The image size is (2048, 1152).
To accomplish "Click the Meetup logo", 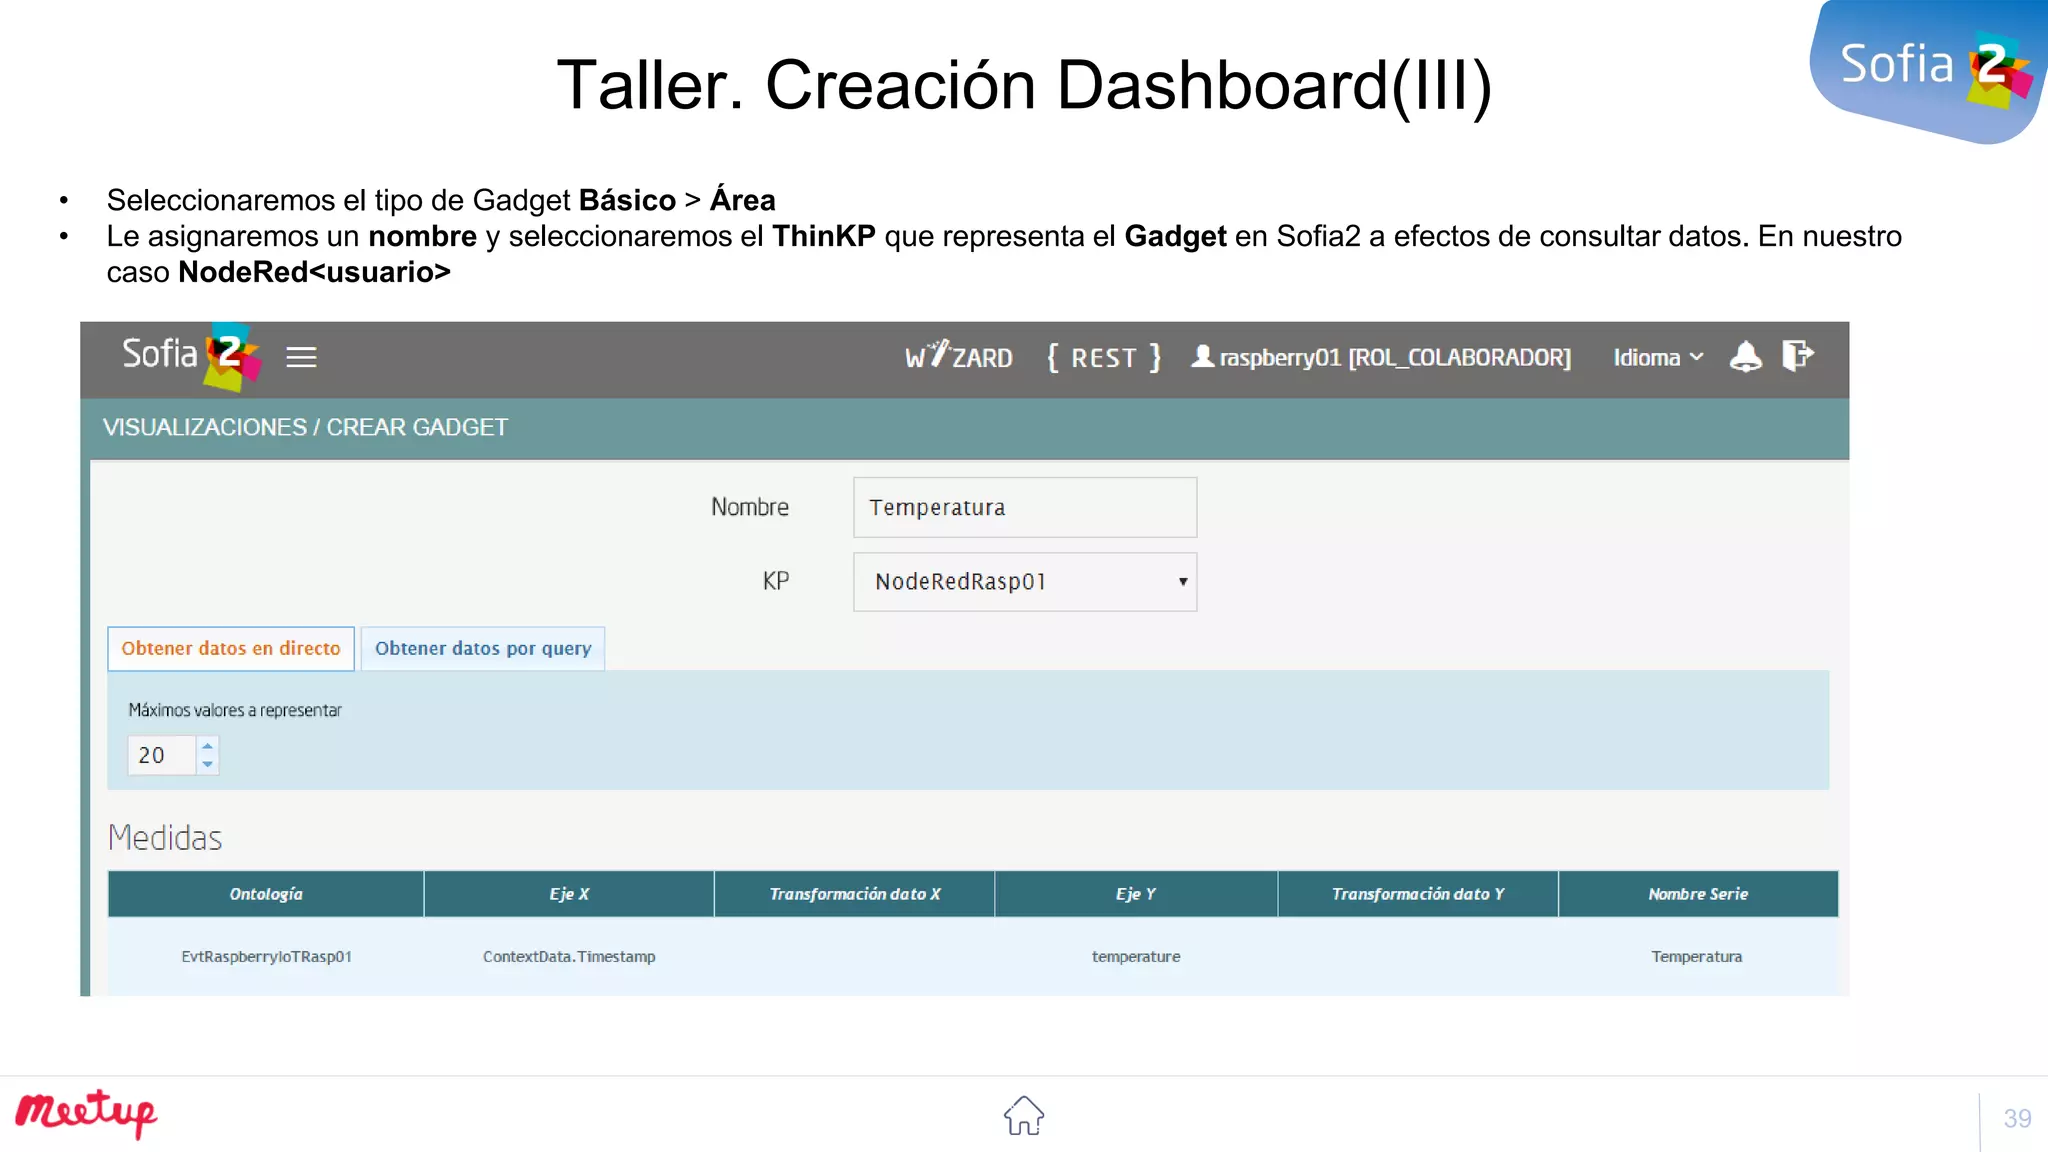I will [x=87, y=1113].
